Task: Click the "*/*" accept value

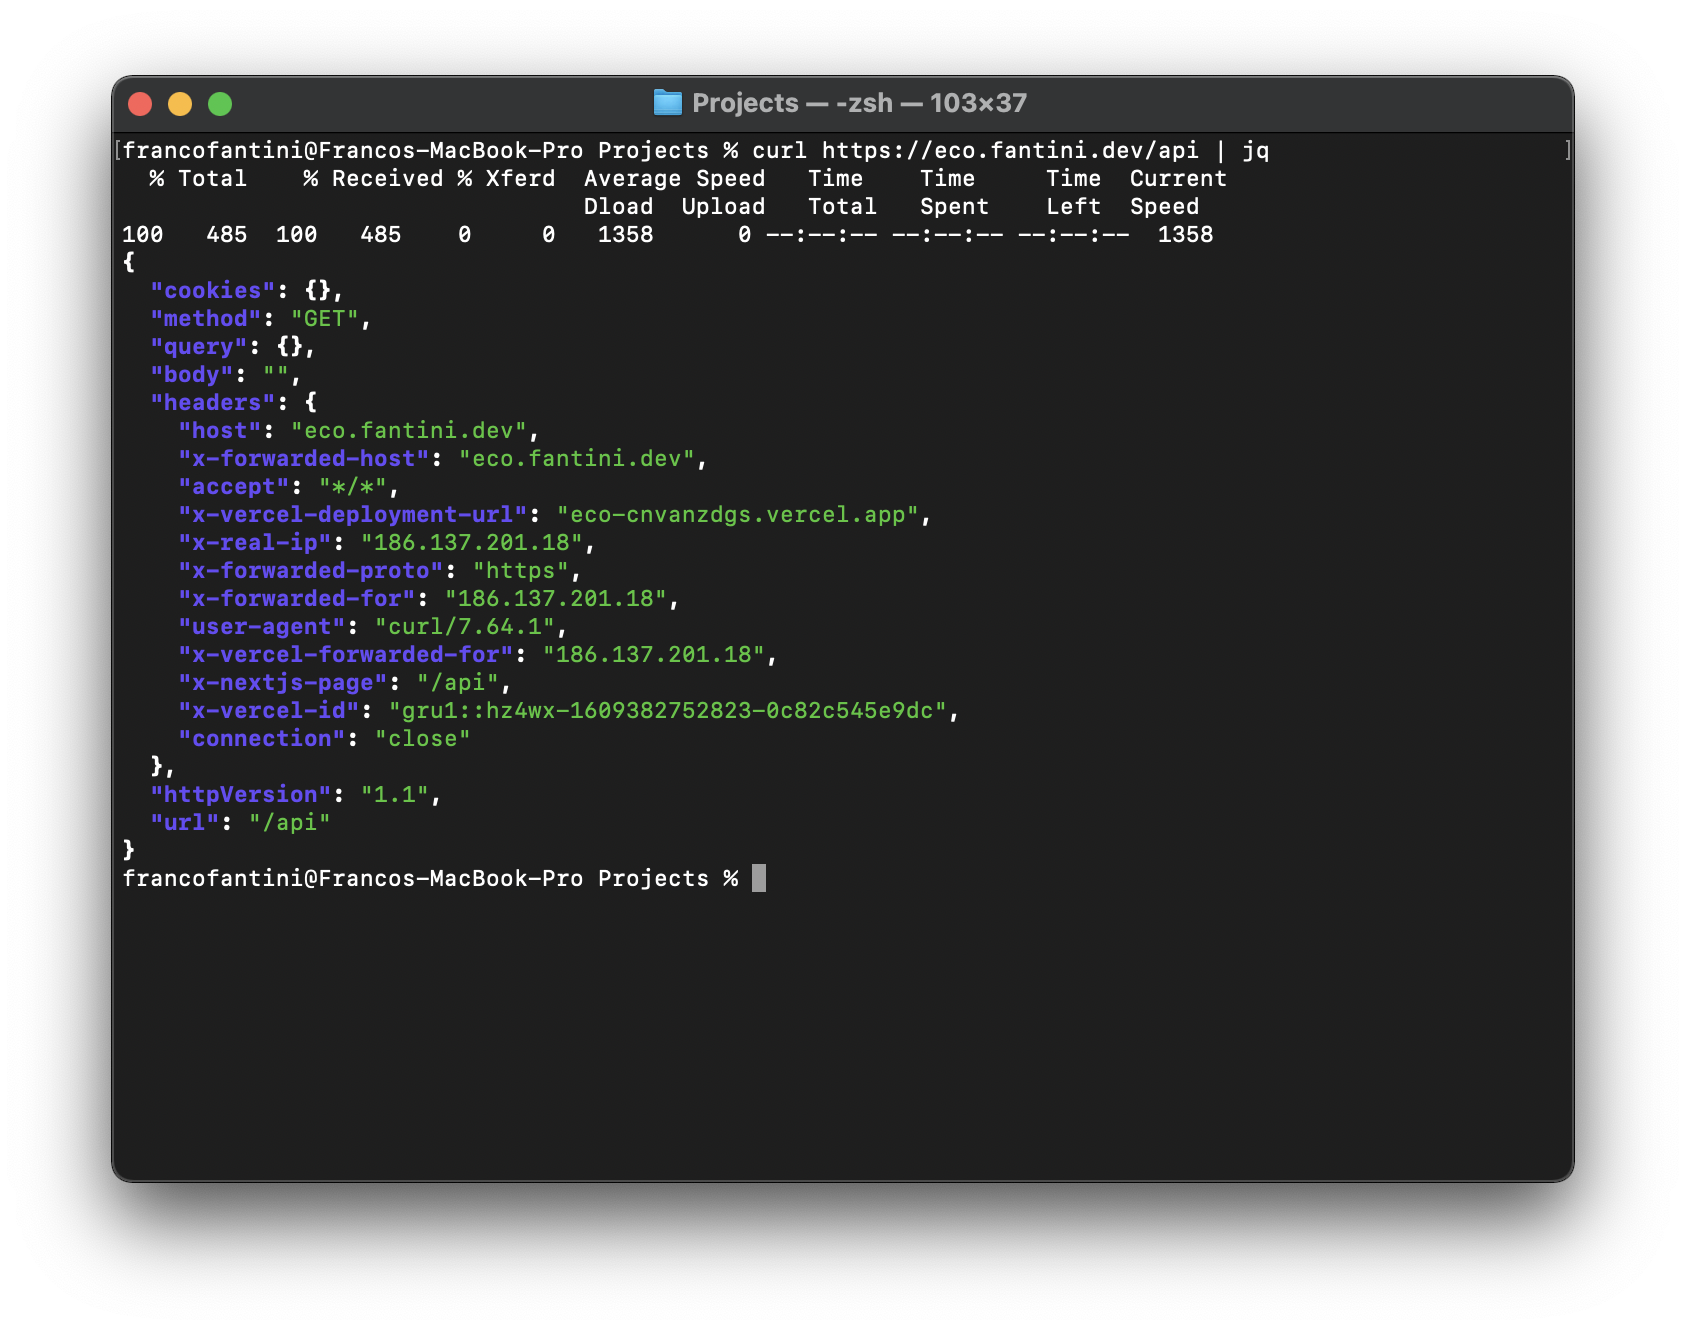Action: point(352,486)
